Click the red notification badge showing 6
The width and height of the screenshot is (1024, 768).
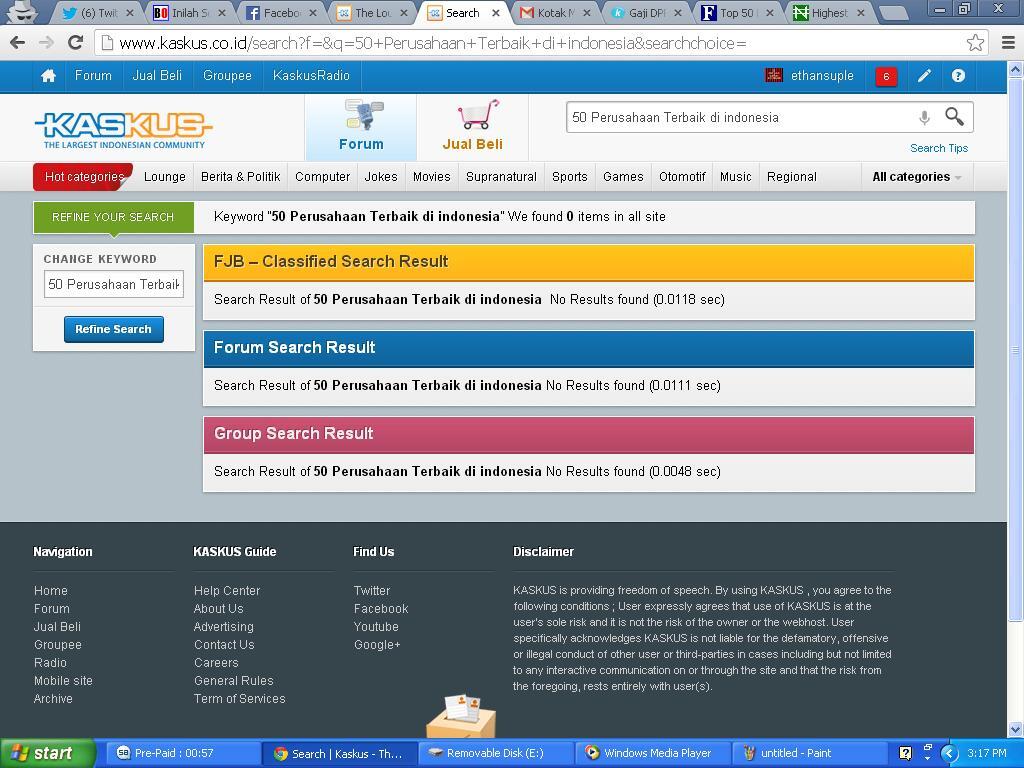(886, 76)
